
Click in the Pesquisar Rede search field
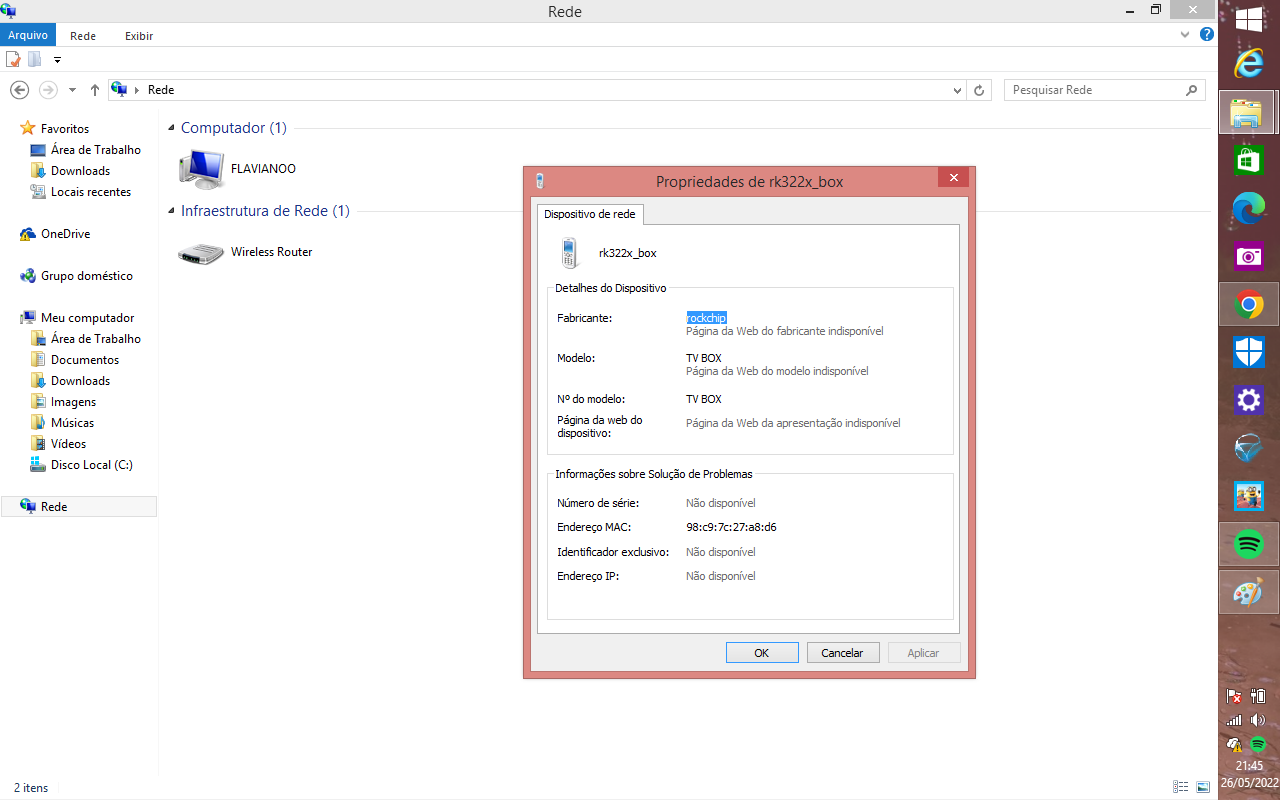click(x=1094, y=90)
